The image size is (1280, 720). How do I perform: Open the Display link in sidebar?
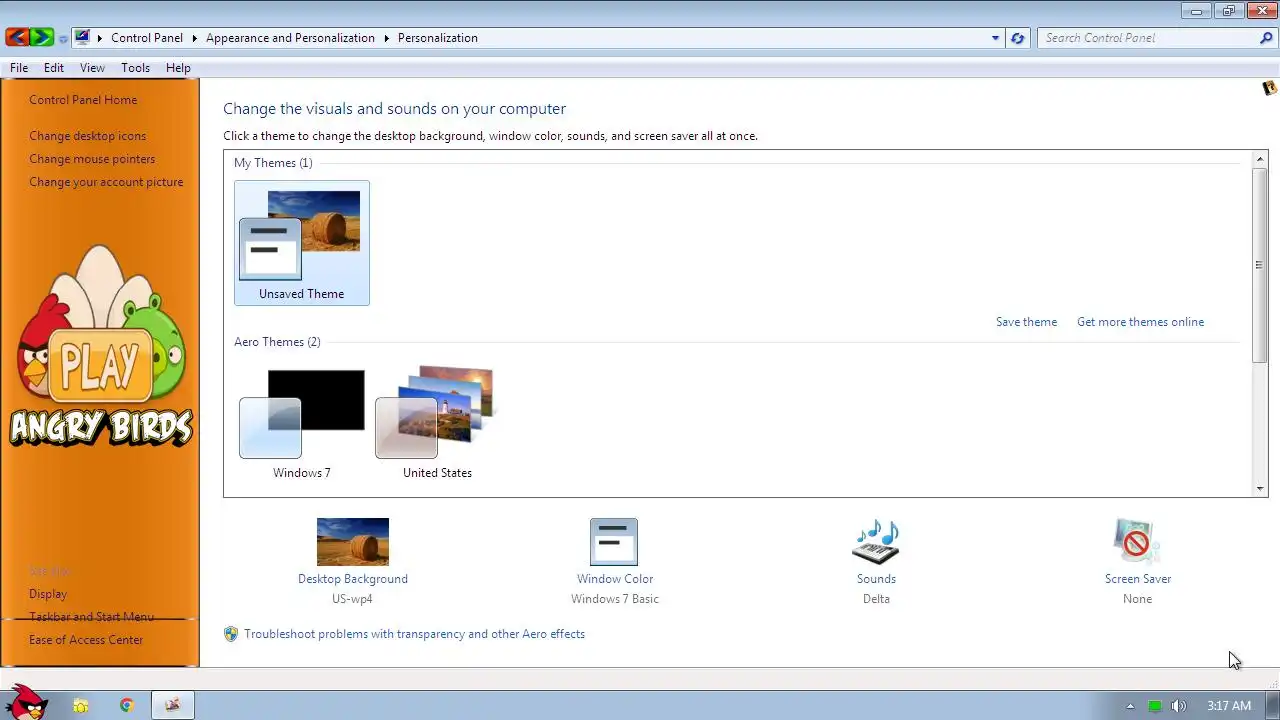pyautogui.click(x=48, y=594)
